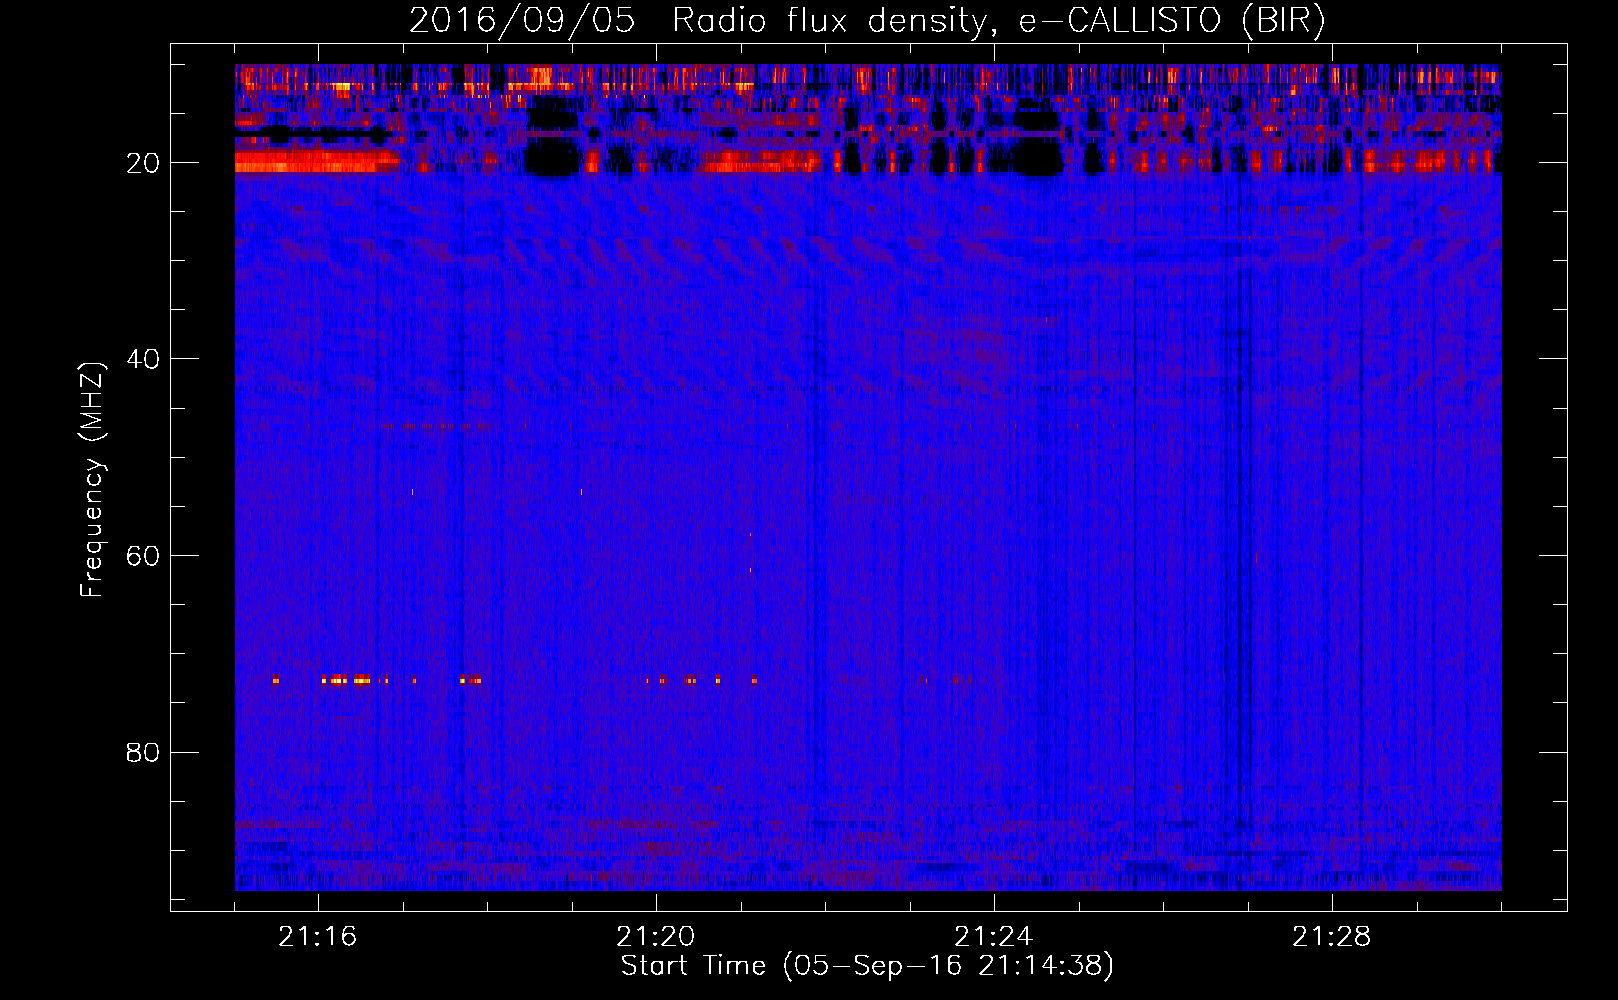Select the '21:20' time tick label
This screenshot has height=1000, width=1618.
pos(656,937)
